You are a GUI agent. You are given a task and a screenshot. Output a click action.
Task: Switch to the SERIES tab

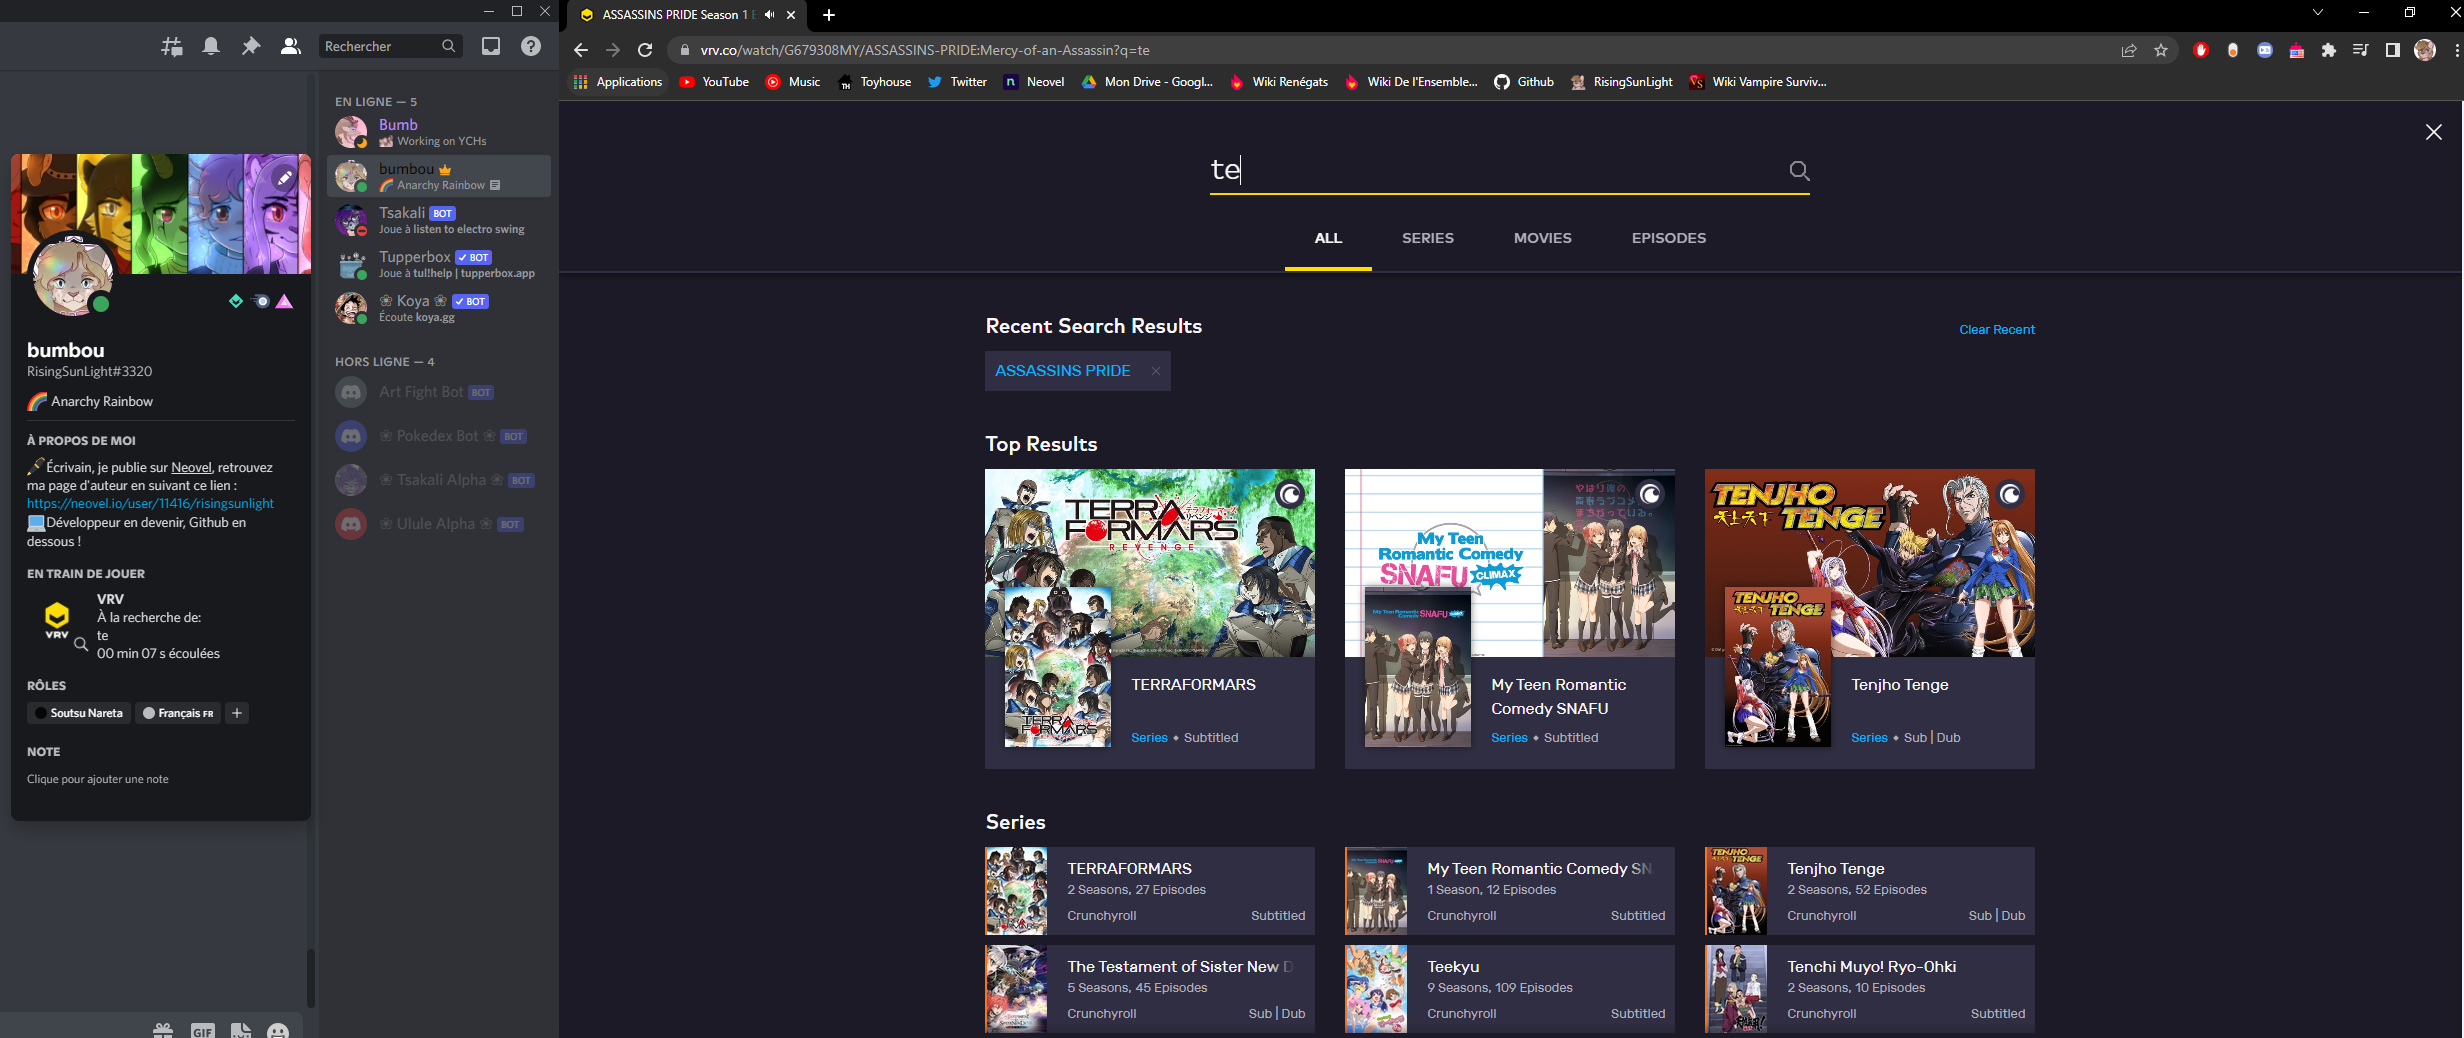[x=1427, y=238]
